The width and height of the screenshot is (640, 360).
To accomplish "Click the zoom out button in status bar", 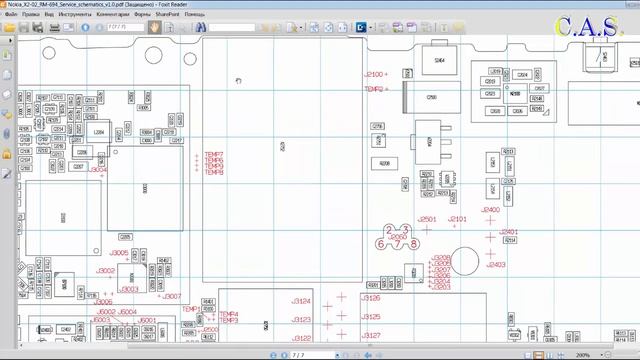I will pyautogui.click(x=608, y=355).
